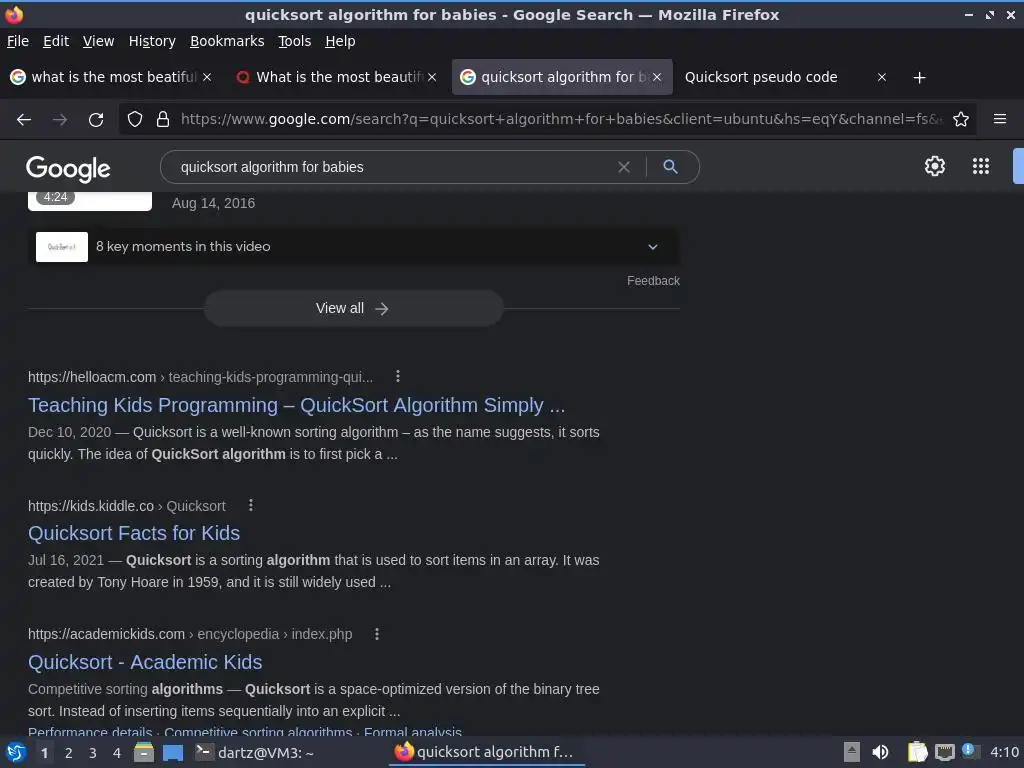Click the helloacm.com result URL text

click(200, 377)
